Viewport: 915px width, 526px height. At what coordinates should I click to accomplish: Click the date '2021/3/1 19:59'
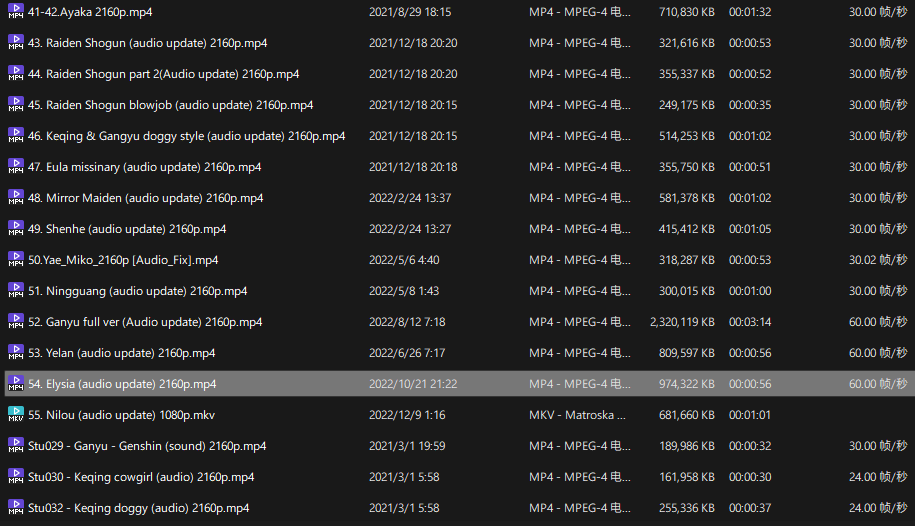pos(407,445)
